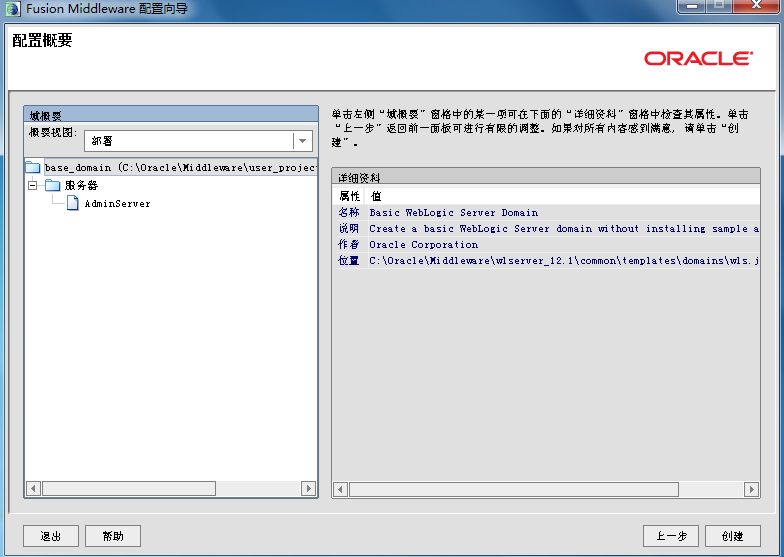Screen dimensions: 784x557
Task: Click the 属性 column header
Action: [x=350, y=196]
